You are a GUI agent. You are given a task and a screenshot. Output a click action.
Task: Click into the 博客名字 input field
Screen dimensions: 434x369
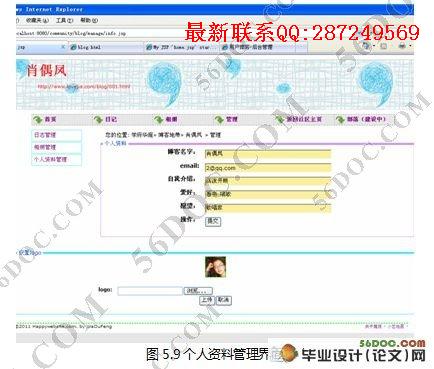[268, 154]
